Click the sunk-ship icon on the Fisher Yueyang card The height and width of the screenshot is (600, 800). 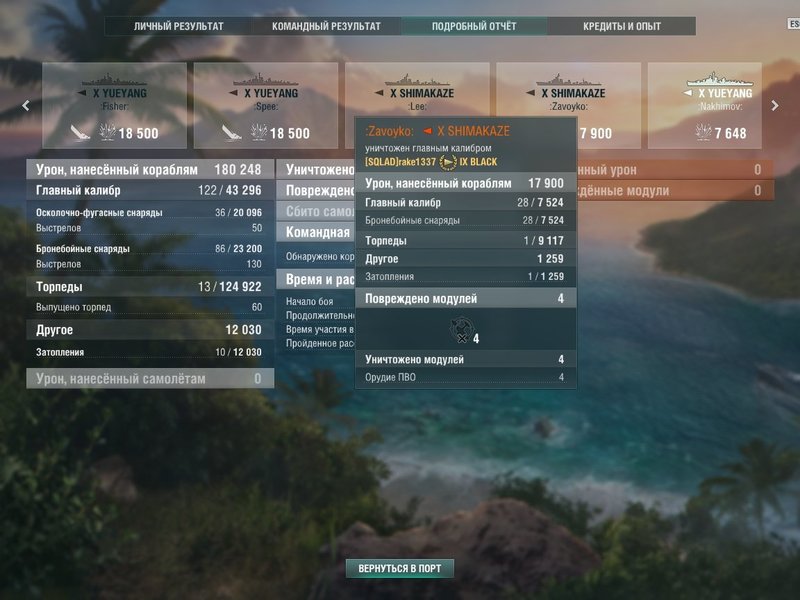[80, 133]
